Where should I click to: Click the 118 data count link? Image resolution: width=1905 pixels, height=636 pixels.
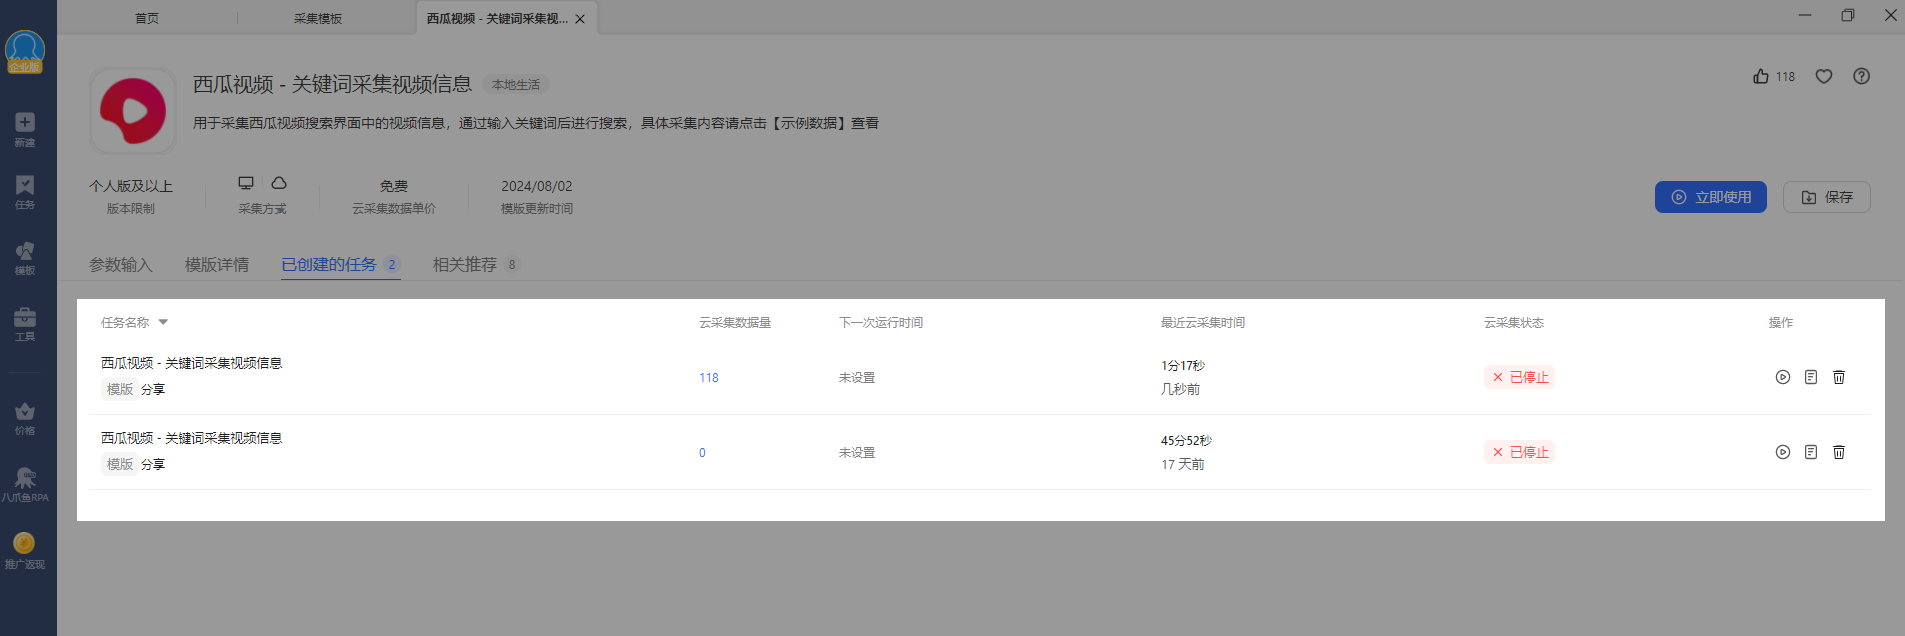(709, 378)
